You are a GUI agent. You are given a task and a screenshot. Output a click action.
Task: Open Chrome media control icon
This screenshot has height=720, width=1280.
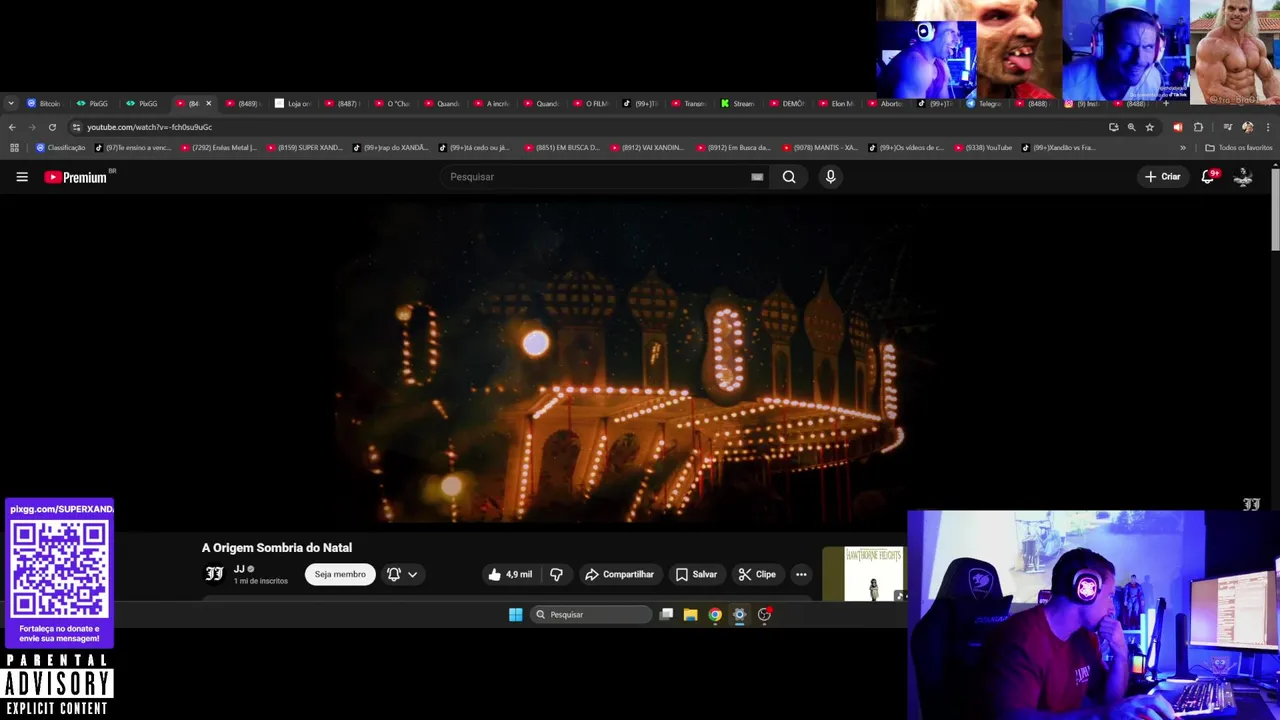tap(1227, 127)
